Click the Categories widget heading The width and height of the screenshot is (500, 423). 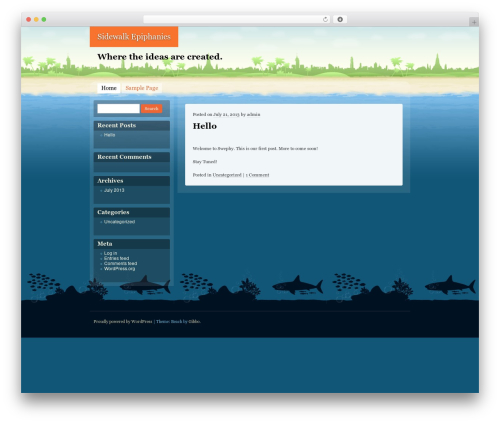(x=113, y=212)
